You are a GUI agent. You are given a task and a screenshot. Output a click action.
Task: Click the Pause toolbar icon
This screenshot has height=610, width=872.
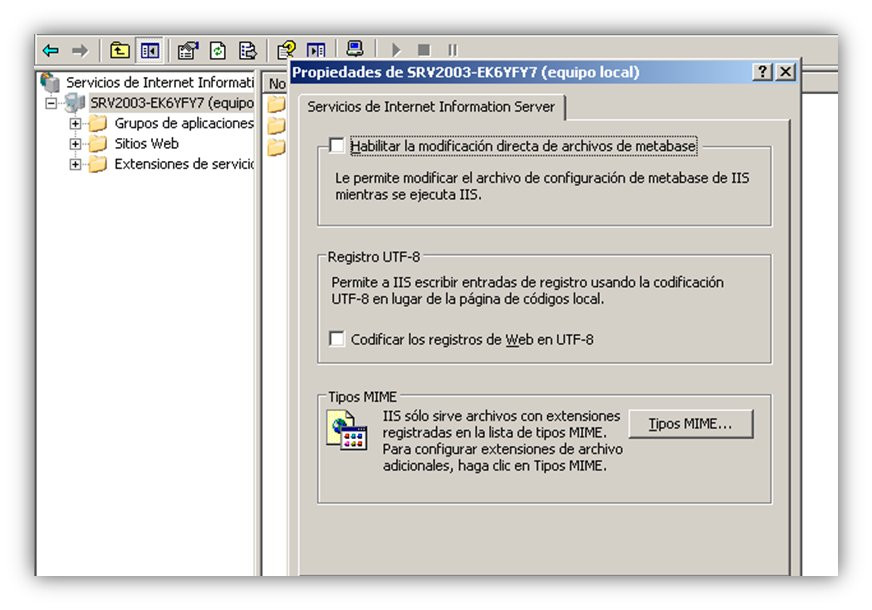coord(453,51)
